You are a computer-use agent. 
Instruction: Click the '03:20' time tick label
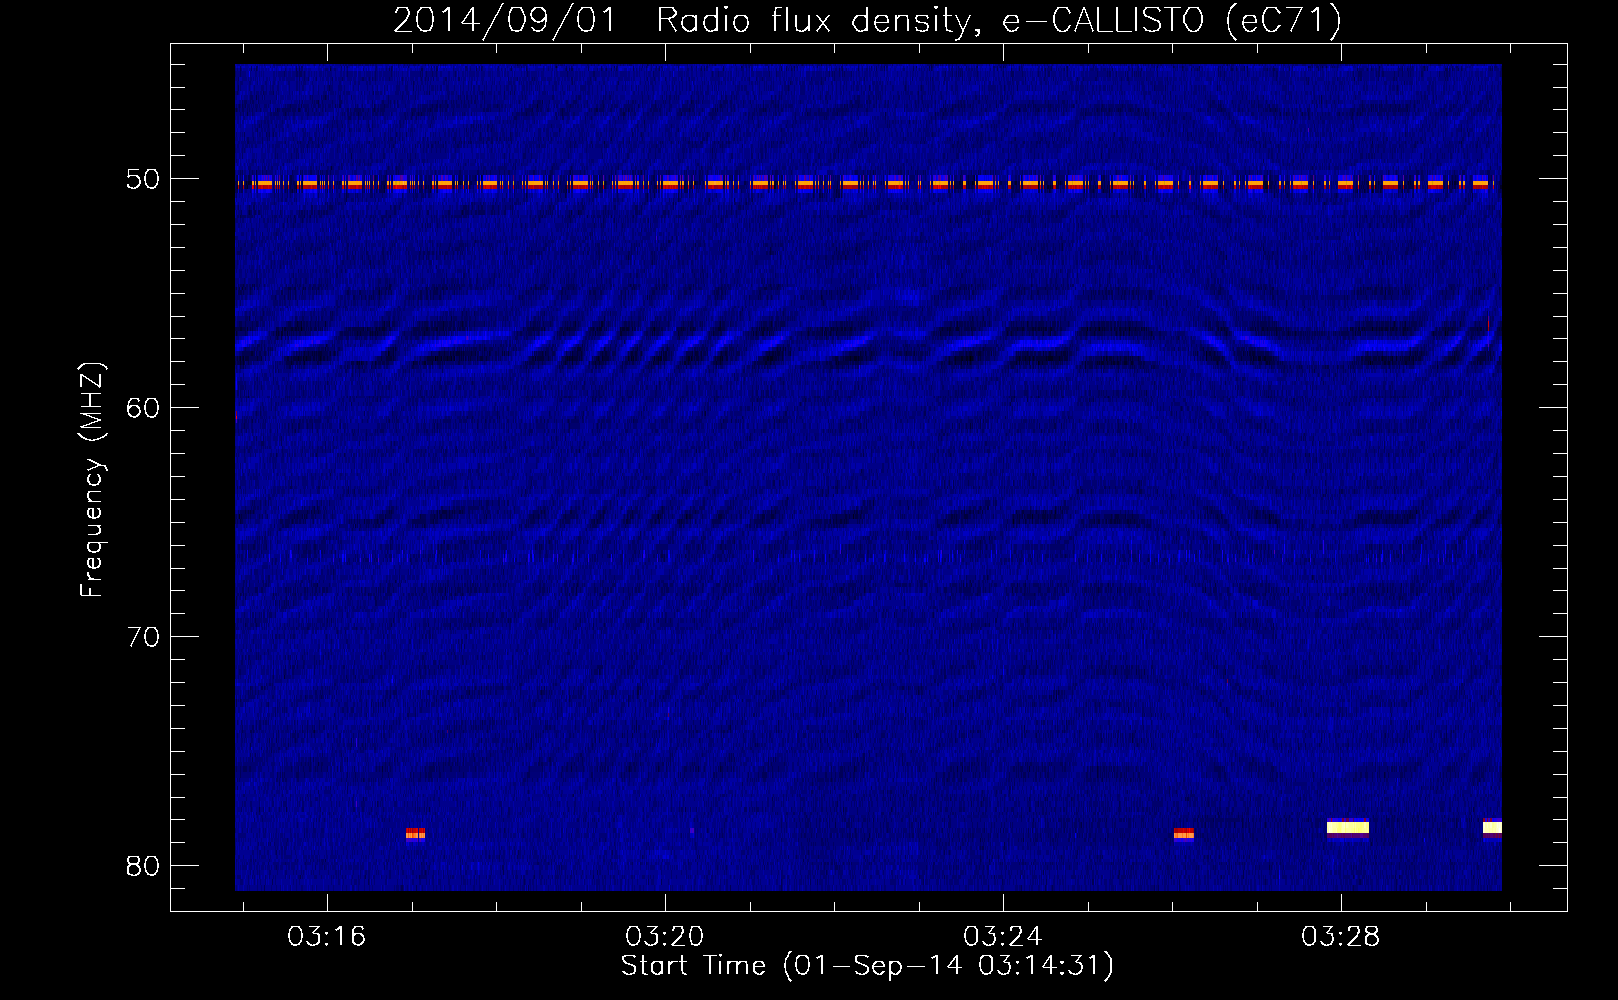tap(665, 937)
